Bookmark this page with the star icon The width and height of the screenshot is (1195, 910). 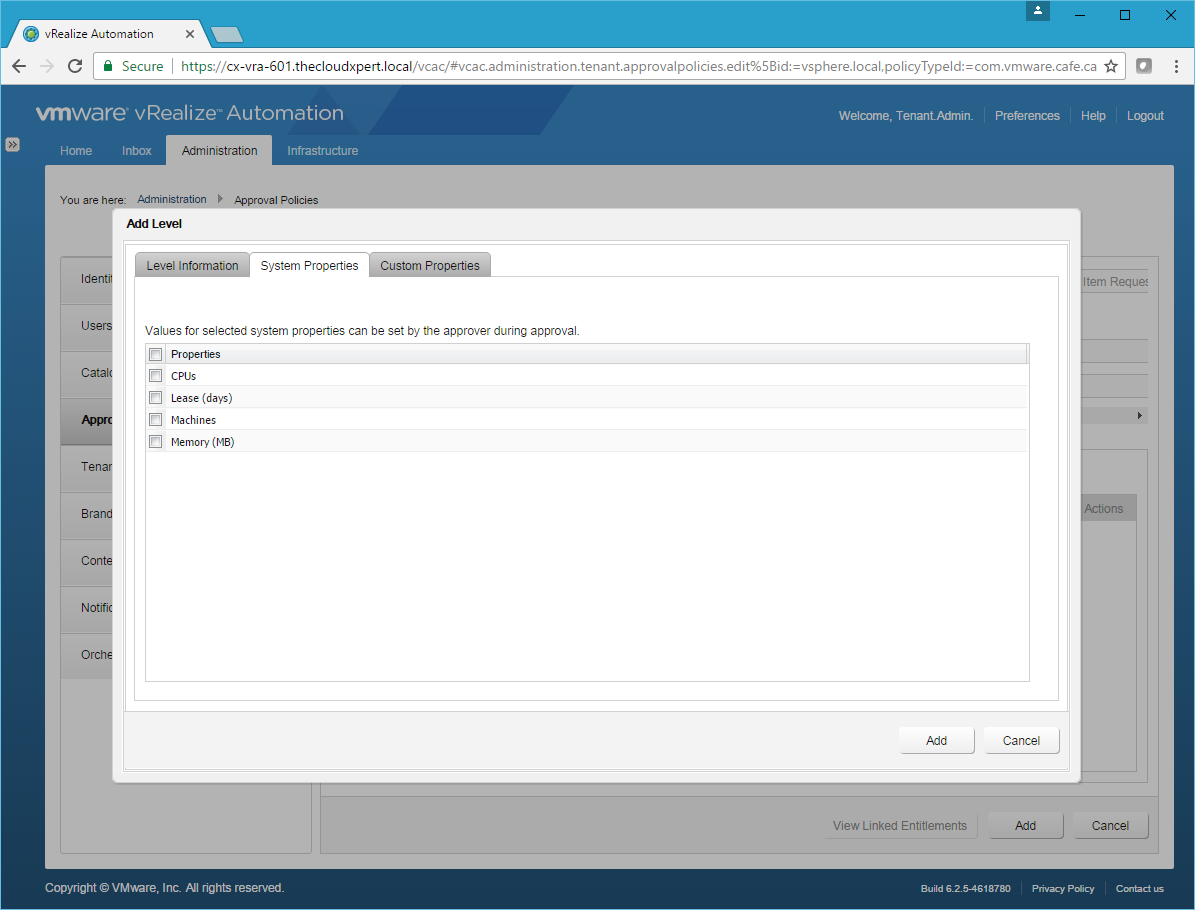1111,66
